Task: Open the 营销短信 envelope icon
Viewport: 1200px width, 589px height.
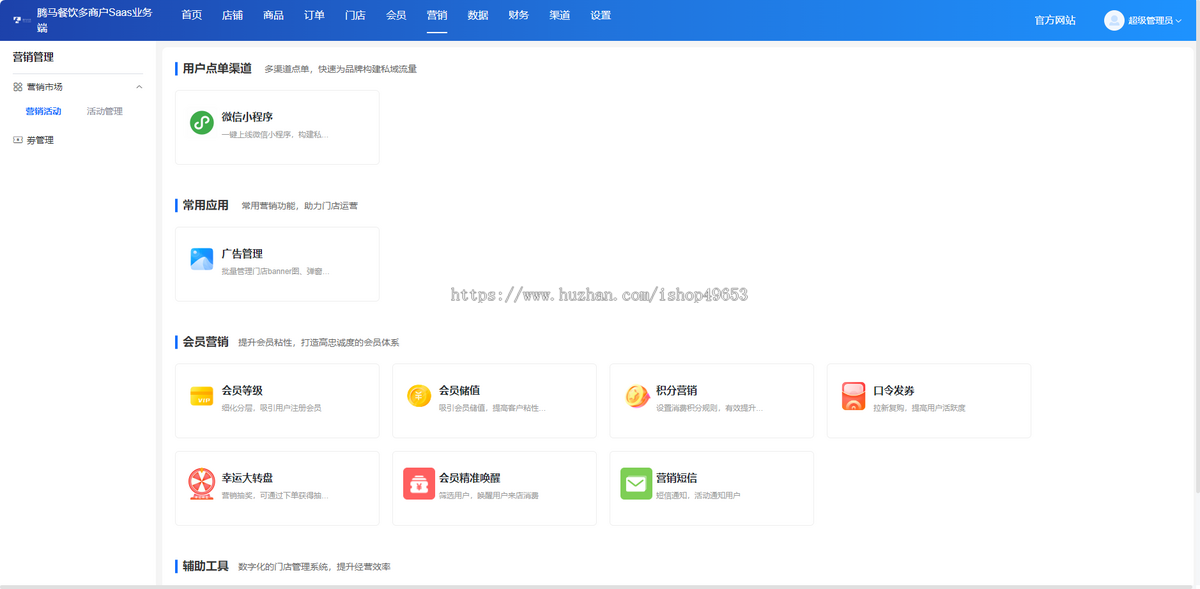Action: click(x=636, y=485)
